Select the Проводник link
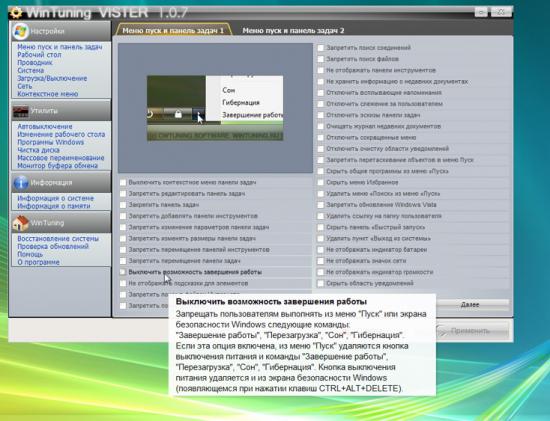Screen dimensions: 550x421 tap(35, 62)
